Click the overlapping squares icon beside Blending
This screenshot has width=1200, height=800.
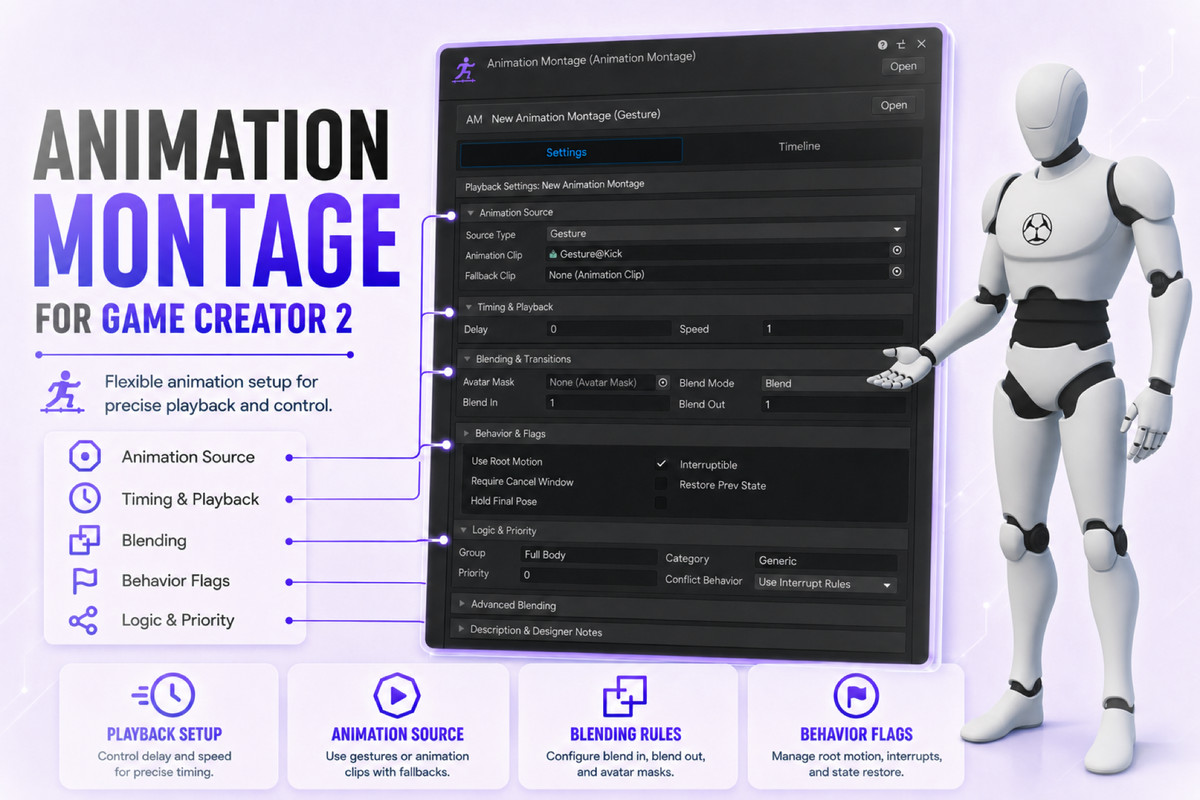click(84, 540)
